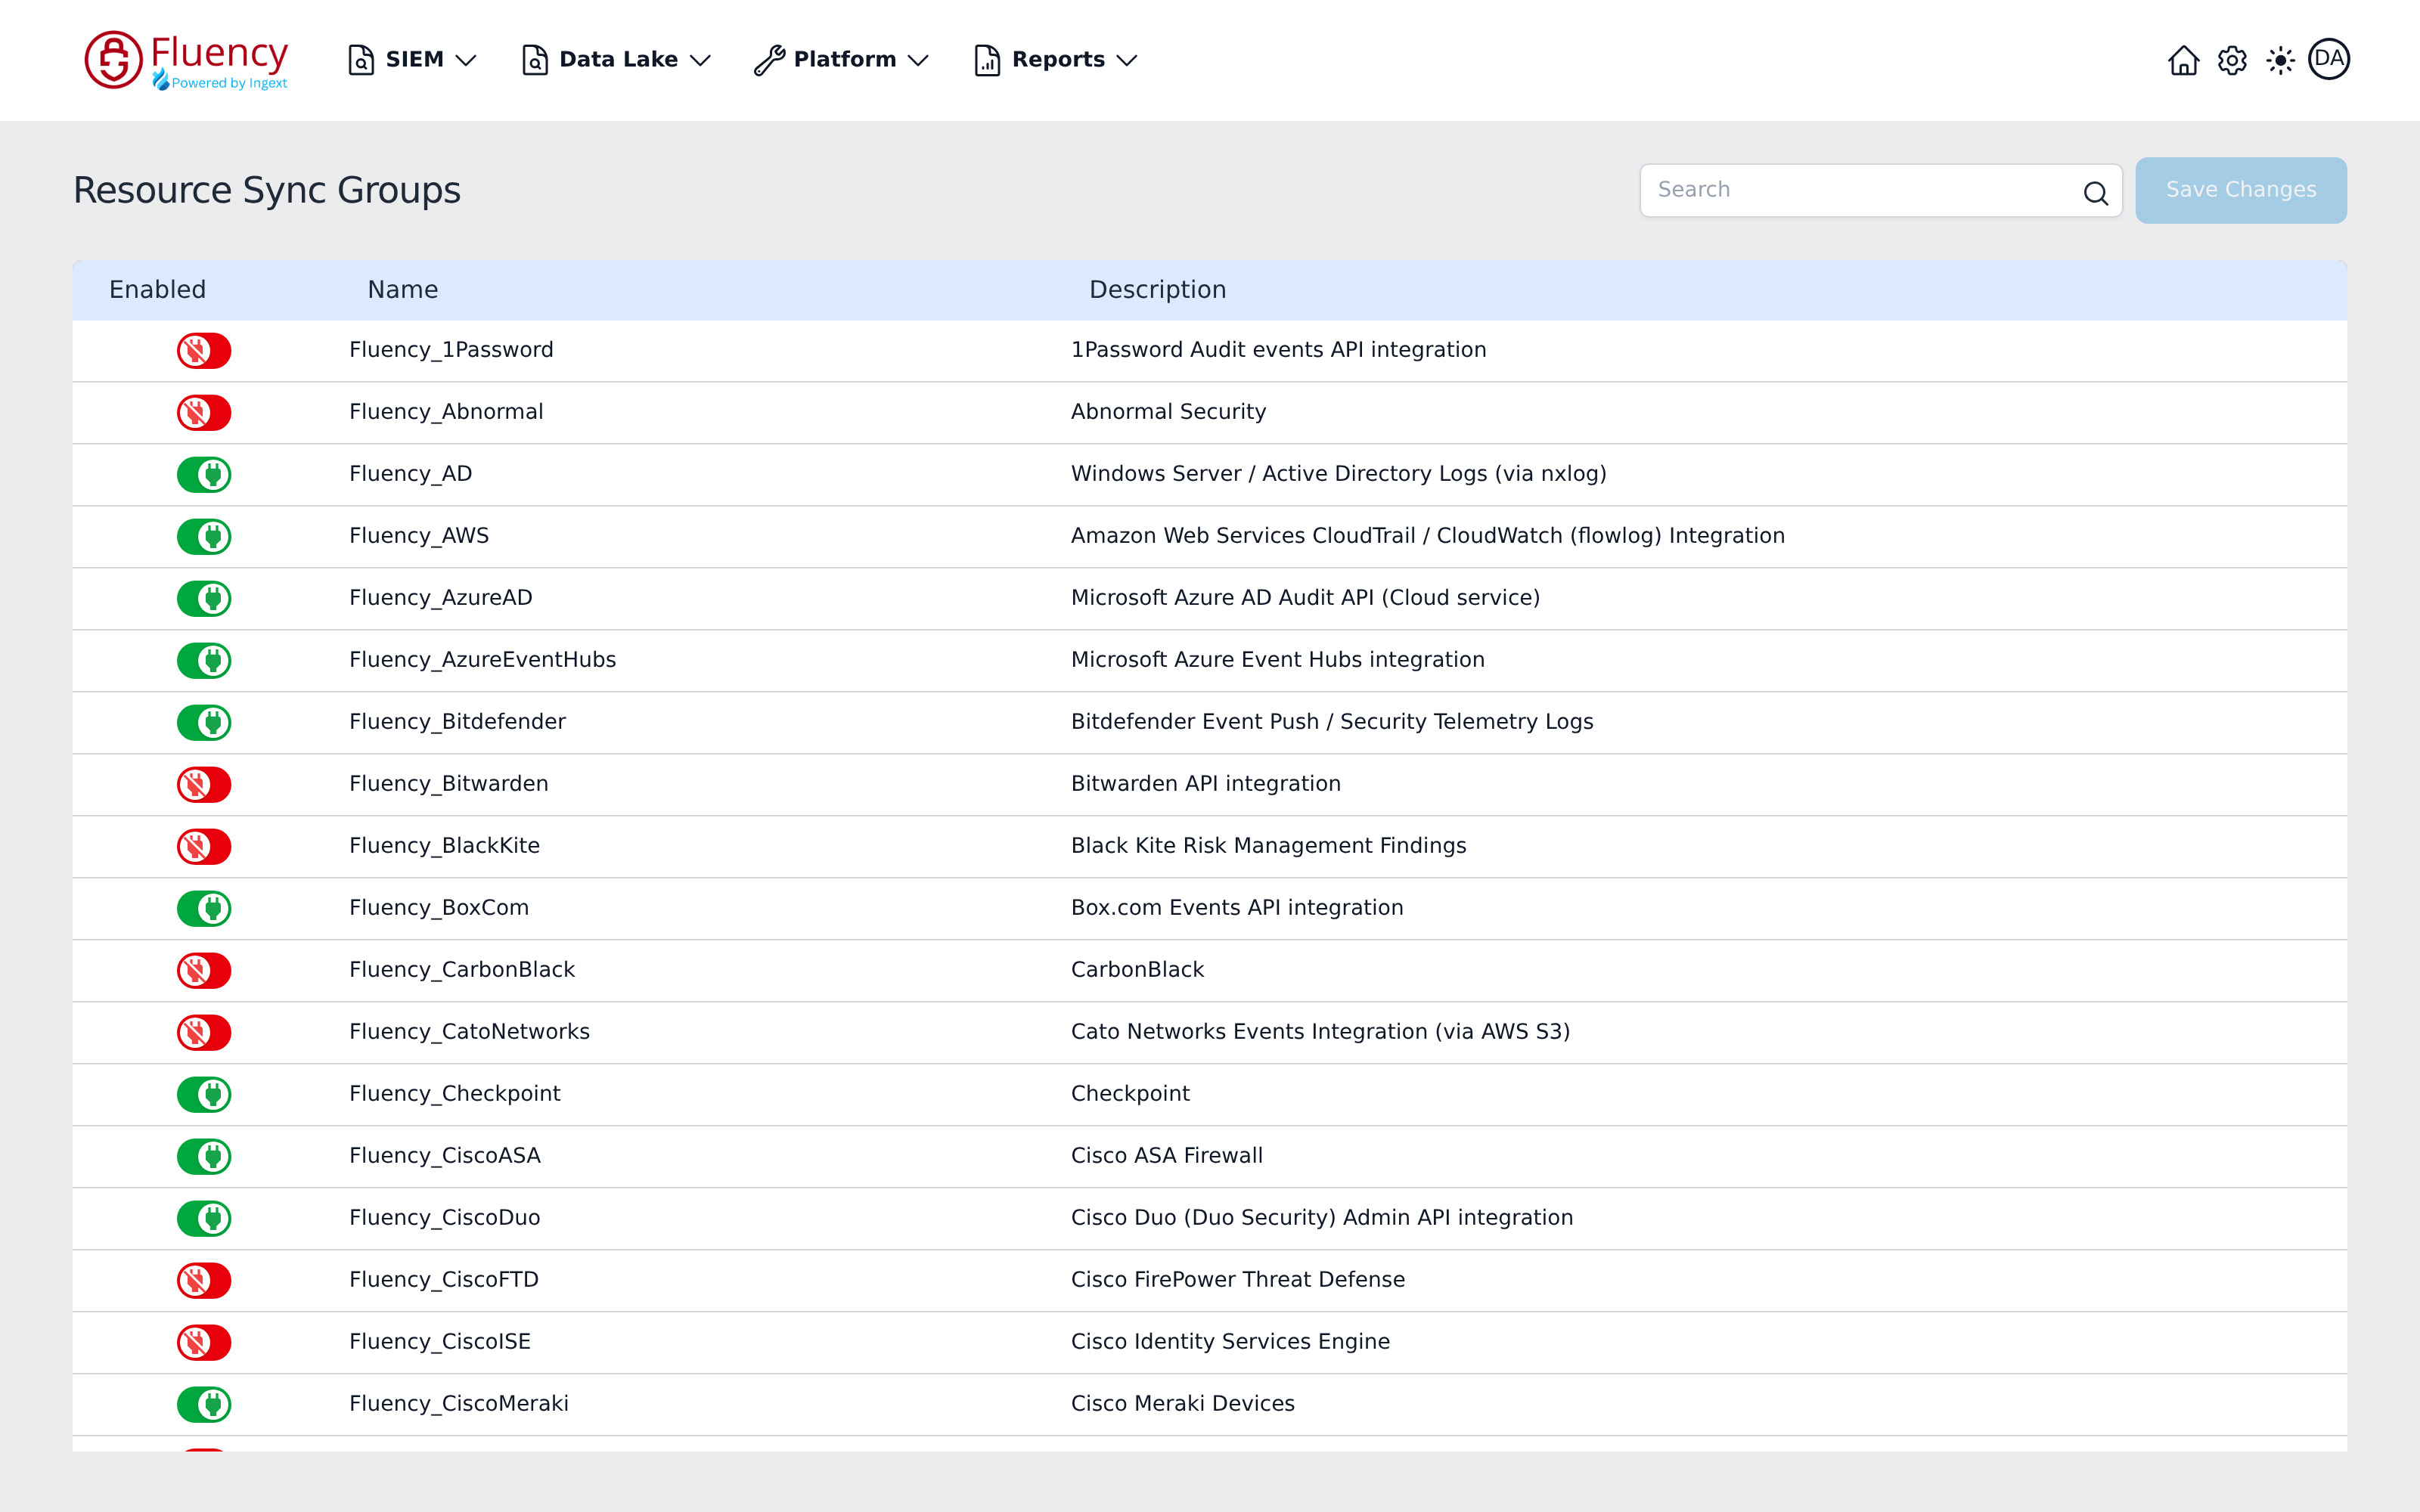Enable the Fluency_Abnormal toggle
This screenshot has width=2420, height=1512.
click(204, 413)
